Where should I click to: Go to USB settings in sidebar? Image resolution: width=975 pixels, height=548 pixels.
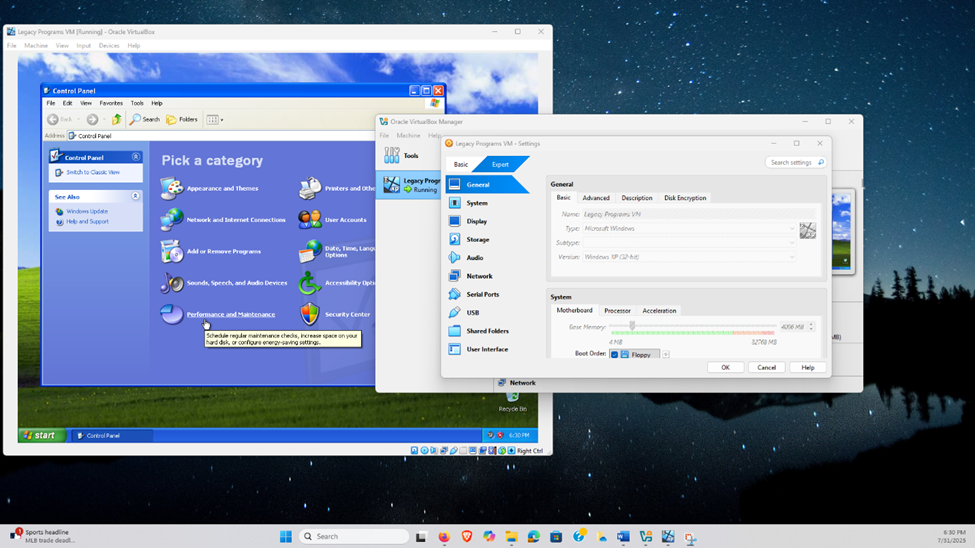tap(472, 313)
